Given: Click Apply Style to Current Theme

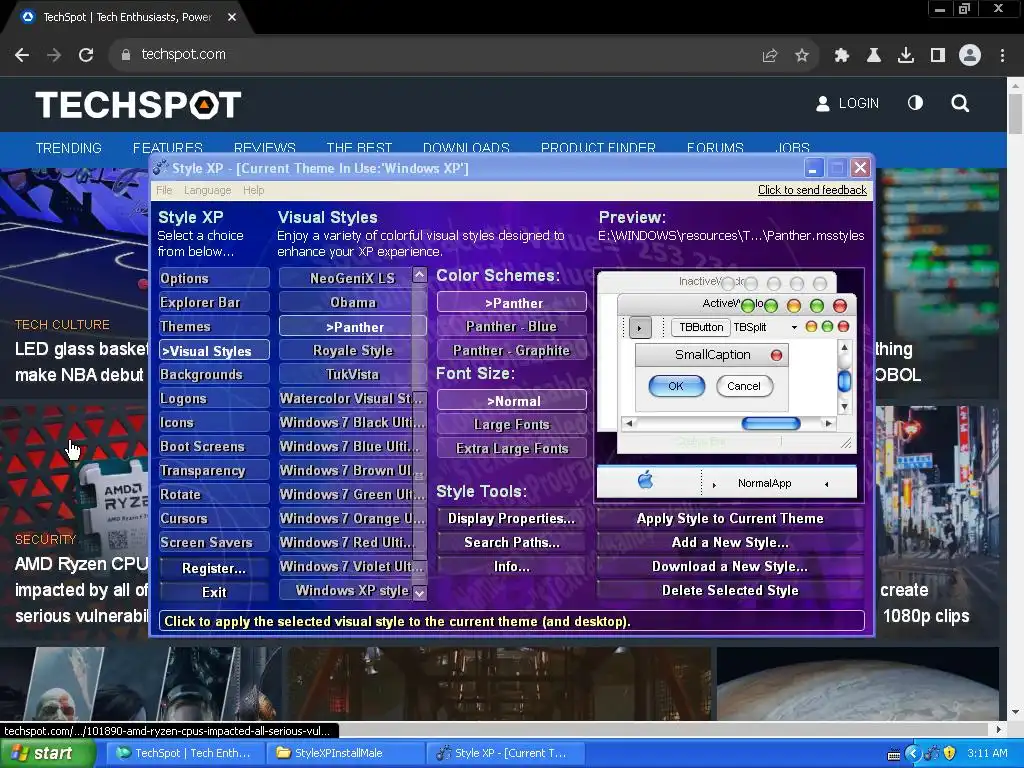Looking at the screenshot, I should pyautogui.click(x=730, y=519).
